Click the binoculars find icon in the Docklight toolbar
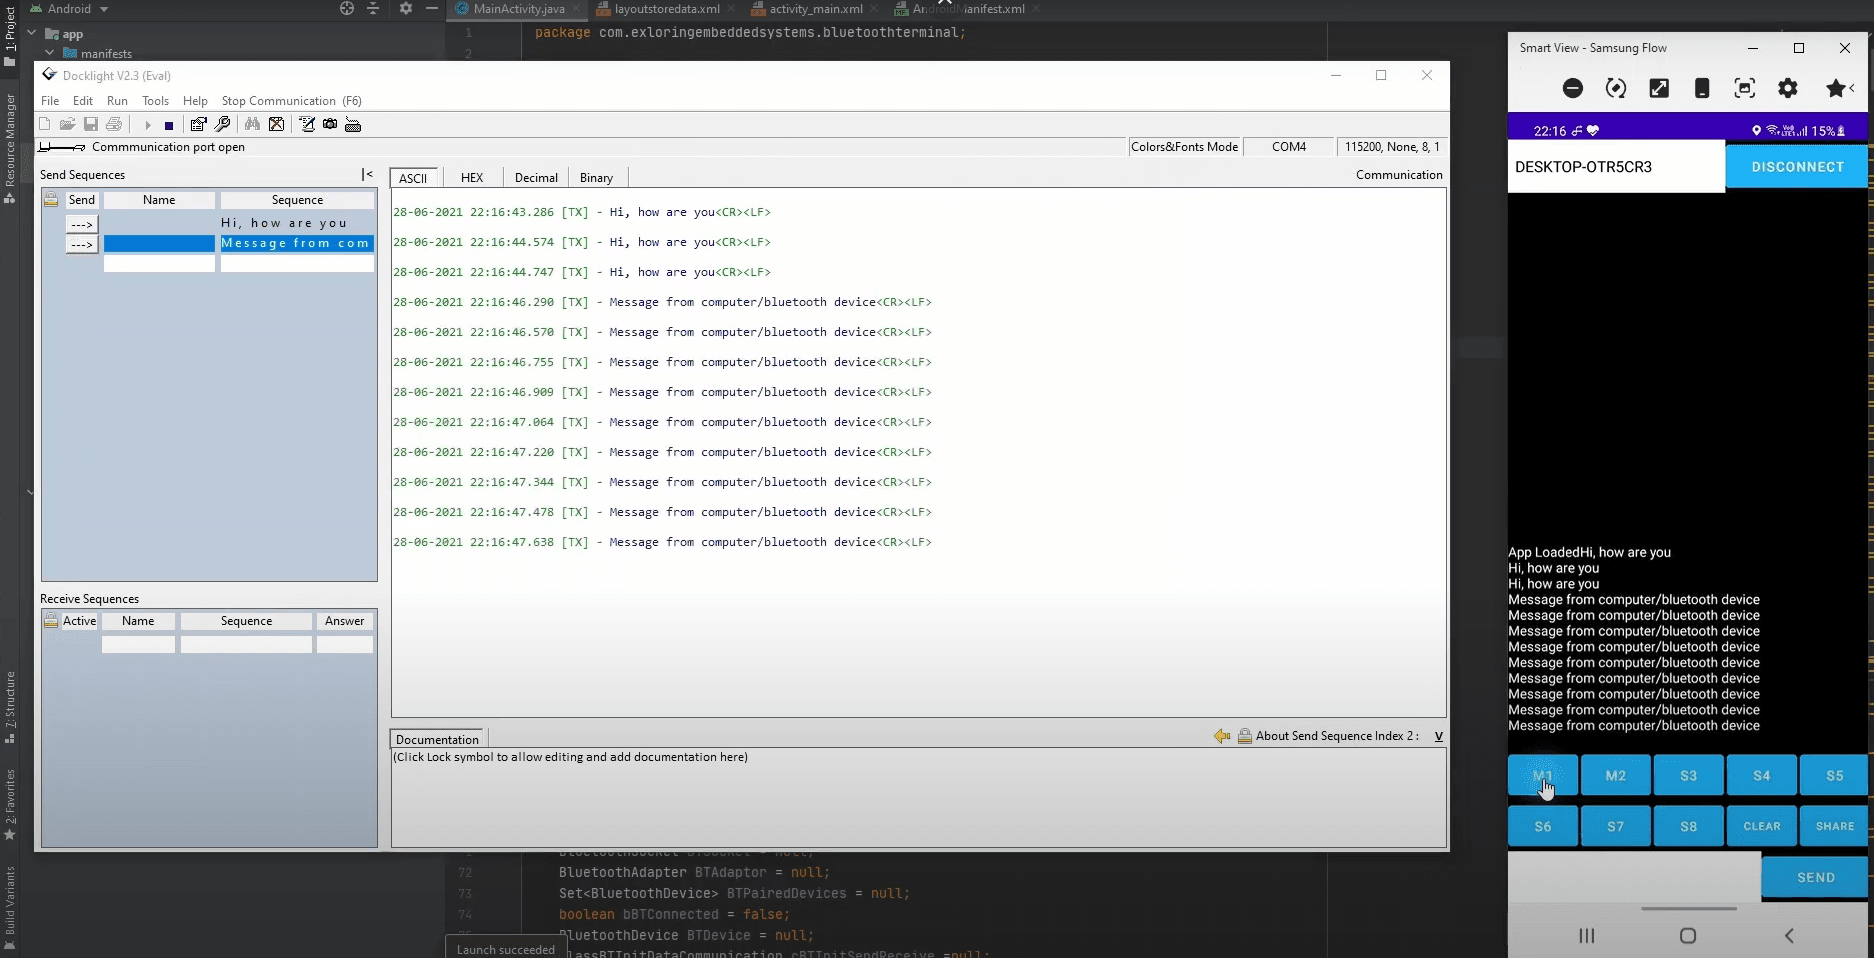Image resolution: width=1874 pixels, height=958 pixels. click(x=252, y=124)
